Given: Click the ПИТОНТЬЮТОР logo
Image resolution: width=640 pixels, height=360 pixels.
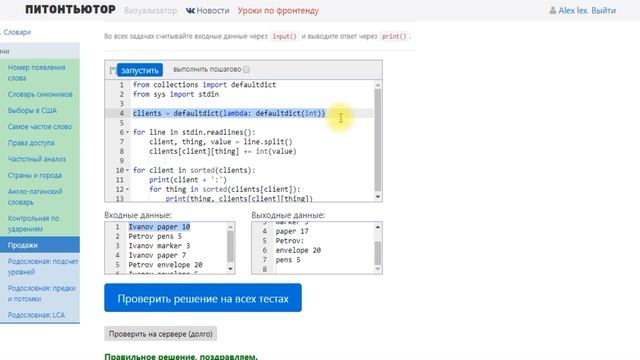Looking at the screenshot, I should point(70,9).
